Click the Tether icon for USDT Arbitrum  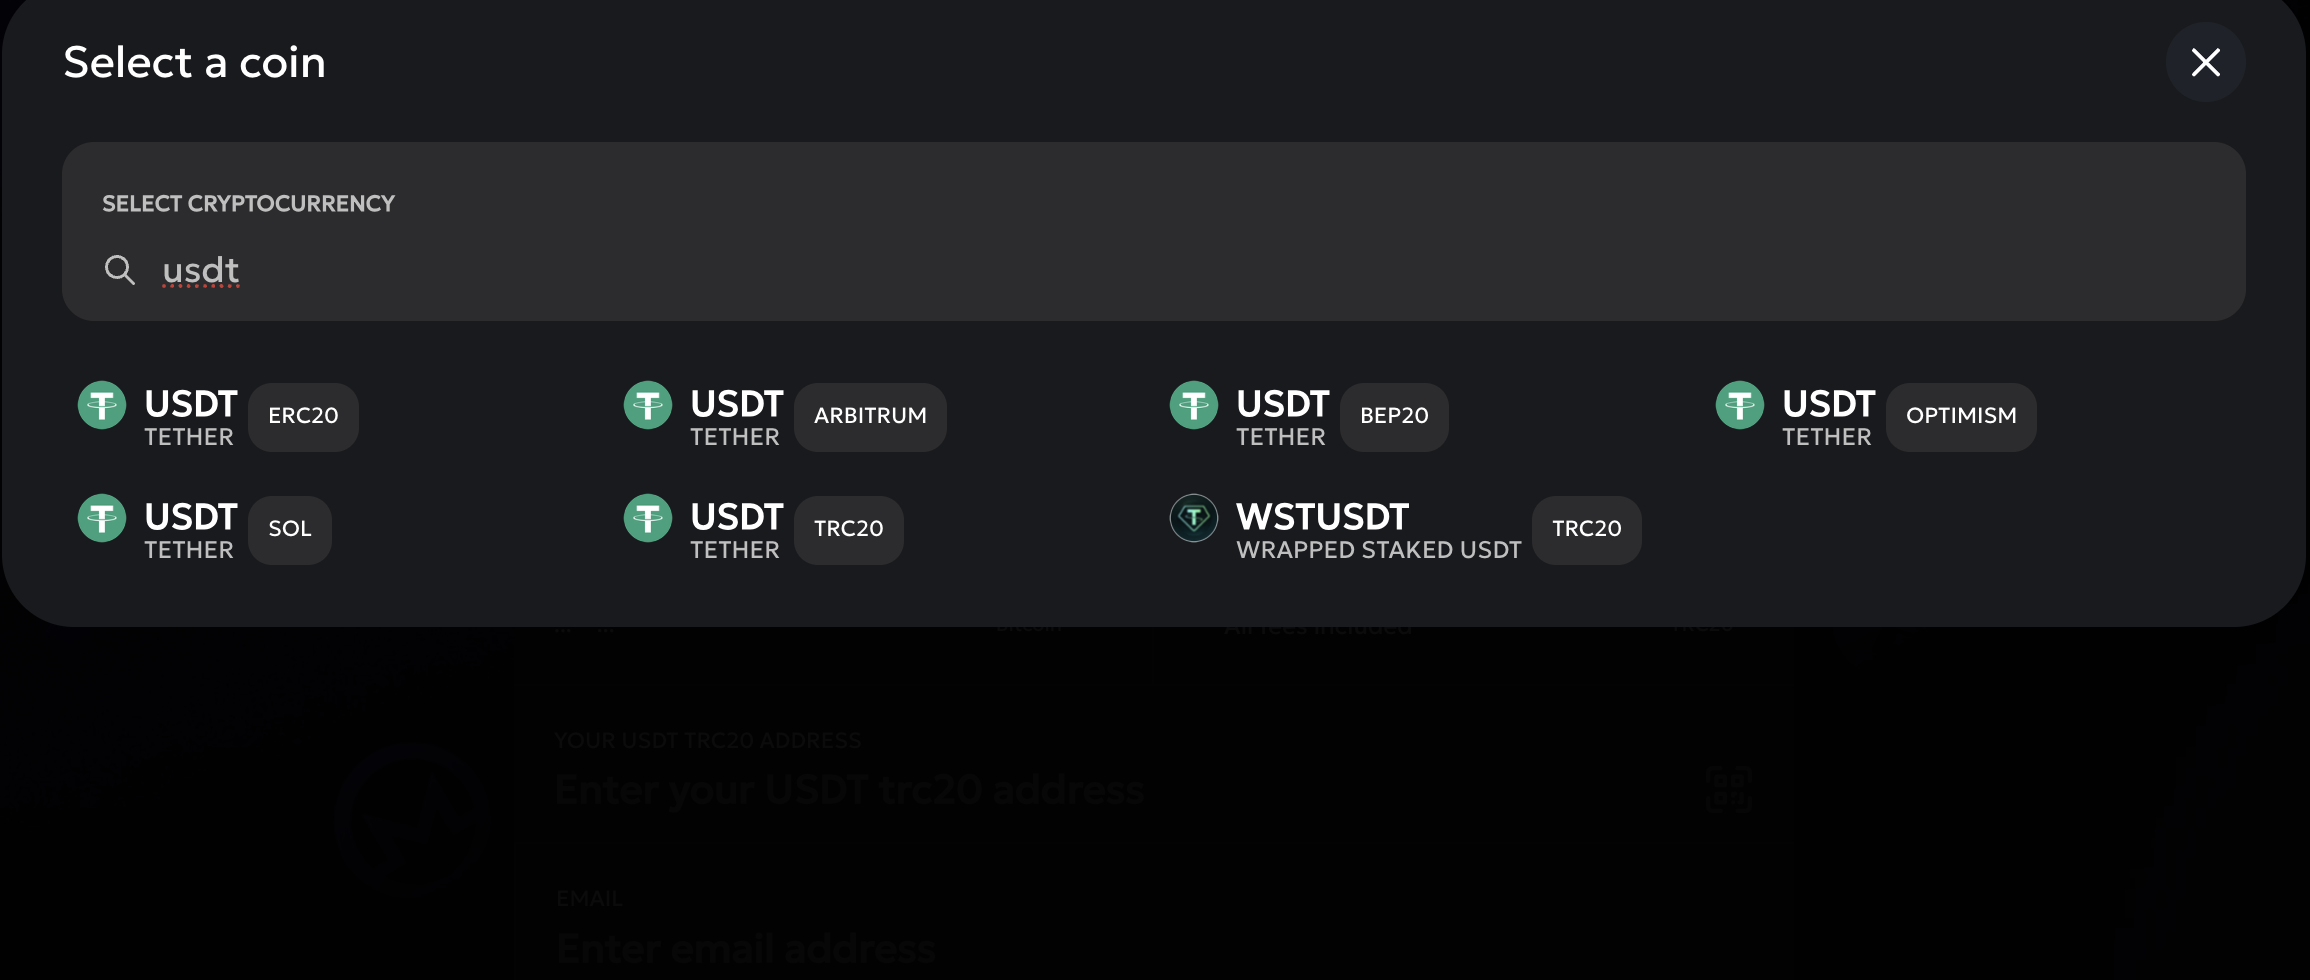(648, 405)
